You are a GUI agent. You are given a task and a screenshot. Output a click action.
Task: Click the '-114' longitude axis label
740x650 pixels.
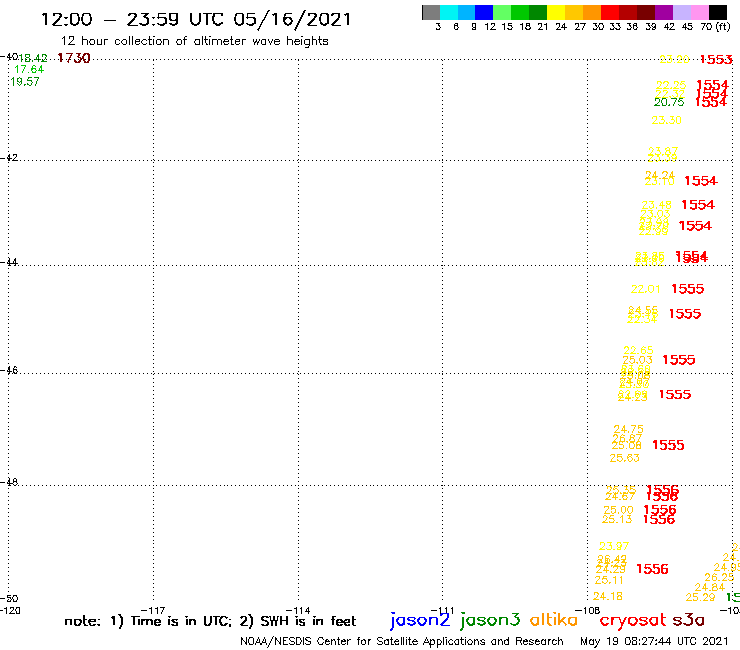coord(298,610)
